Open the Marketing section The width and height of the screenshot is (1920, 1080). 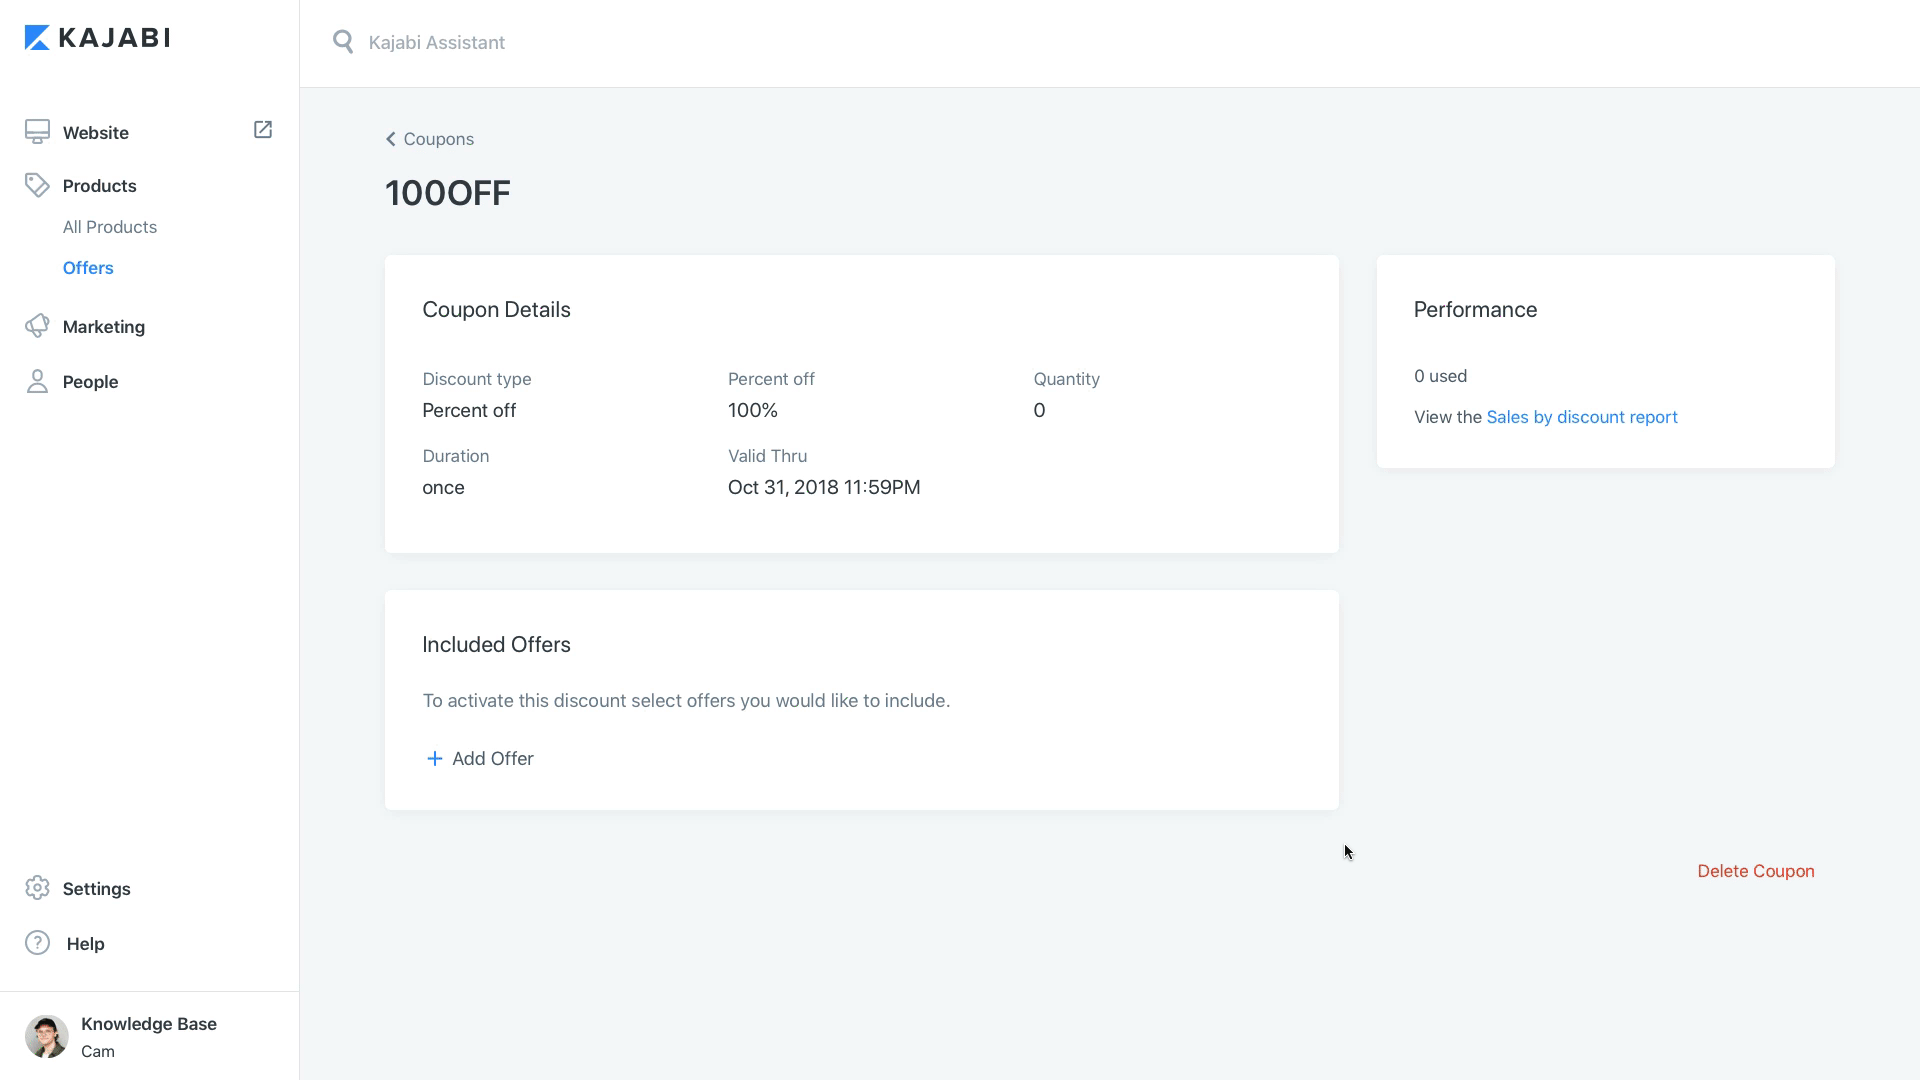[x=104, y=327]
